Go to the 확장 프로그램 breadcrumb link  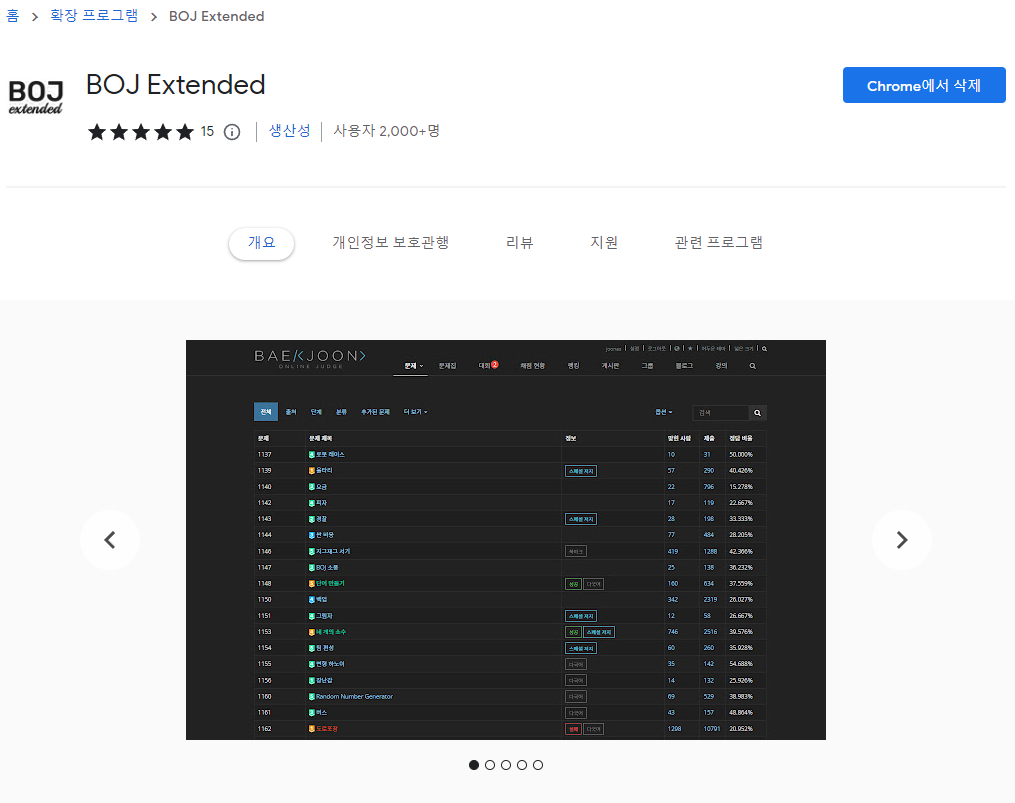click(x=94, y=16)
